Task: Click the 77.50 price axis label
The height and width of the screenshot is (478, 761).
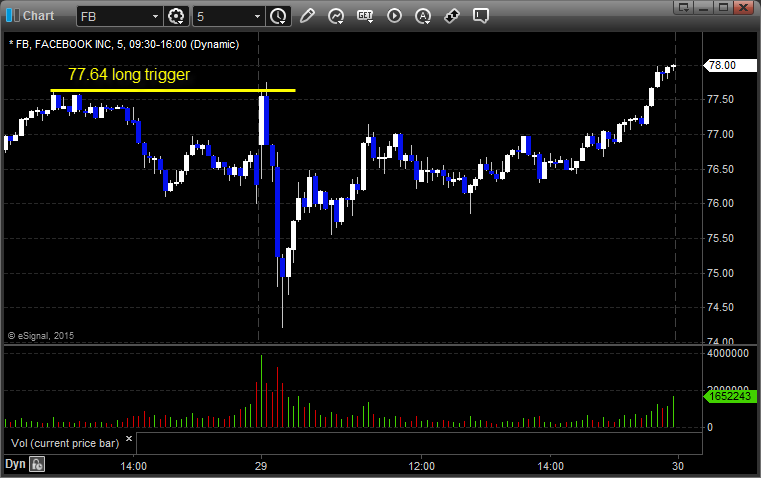Action: pos(721,99)
